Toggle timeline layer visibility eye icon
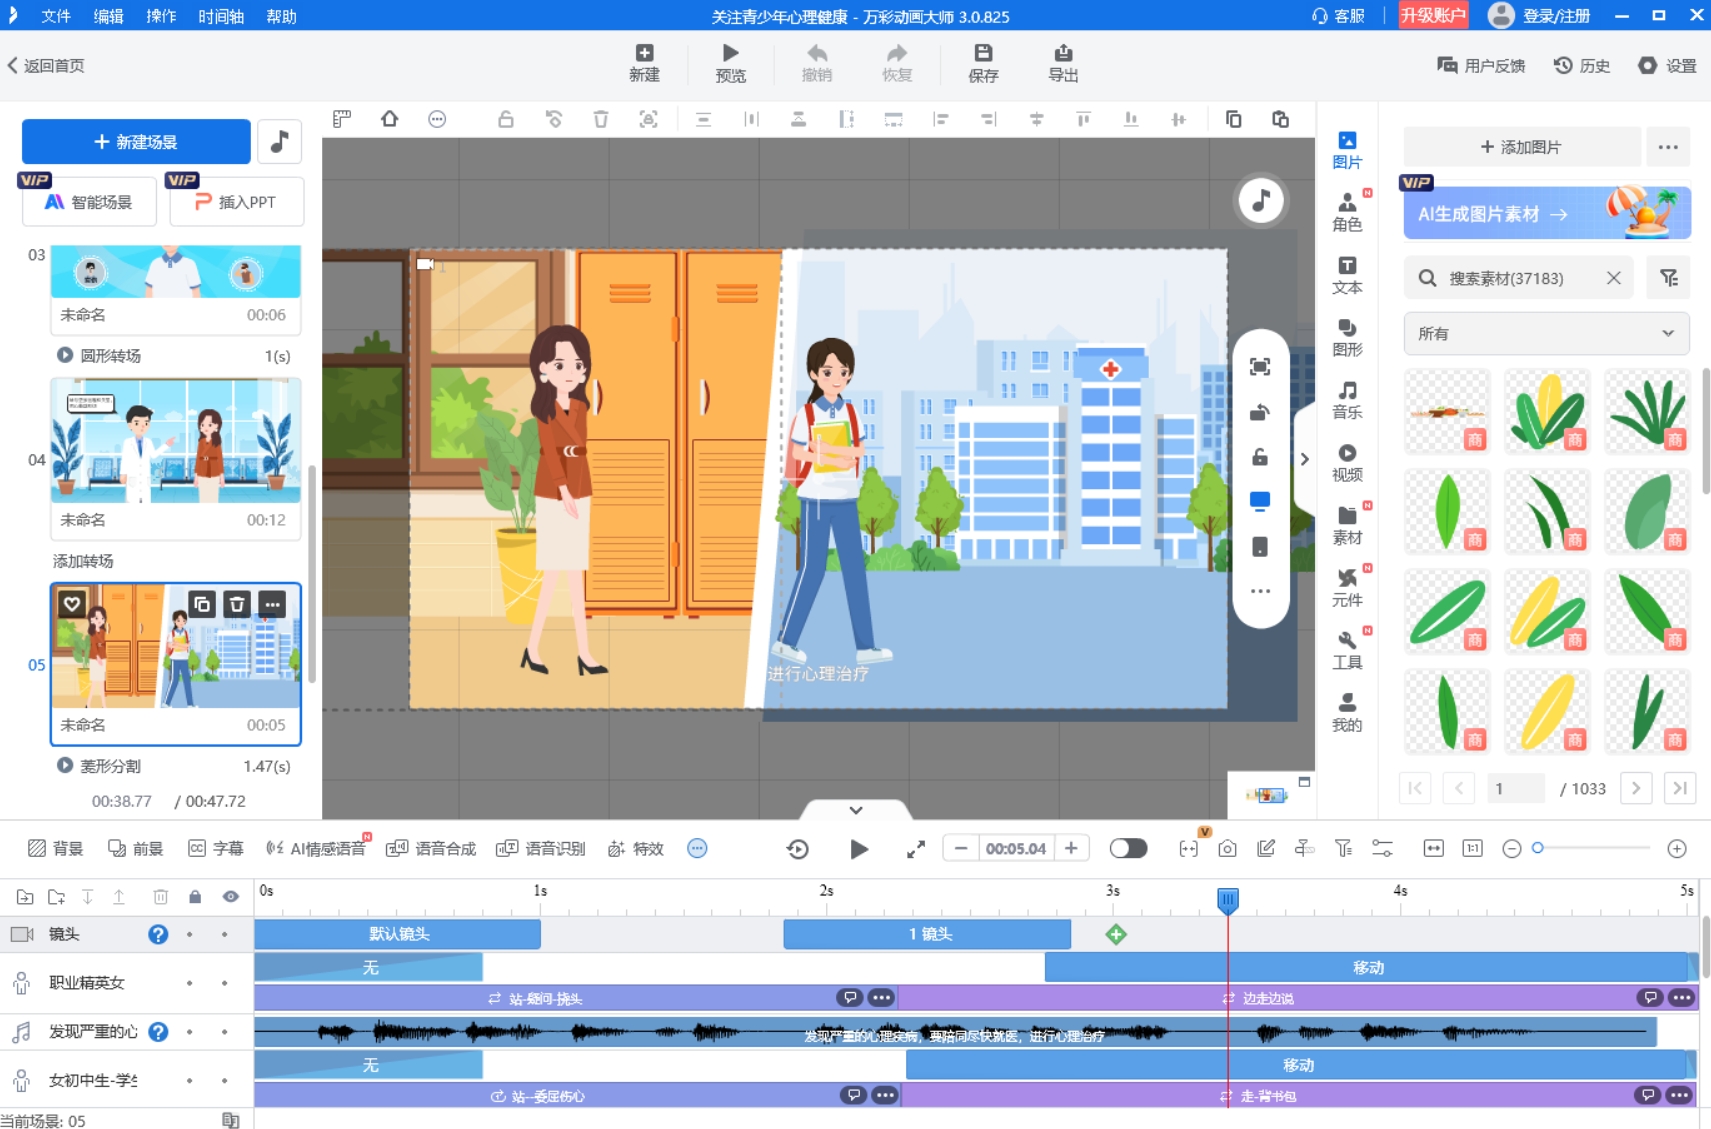Viewport: 1711px width, 1129px height. click(x=230, y=897)
